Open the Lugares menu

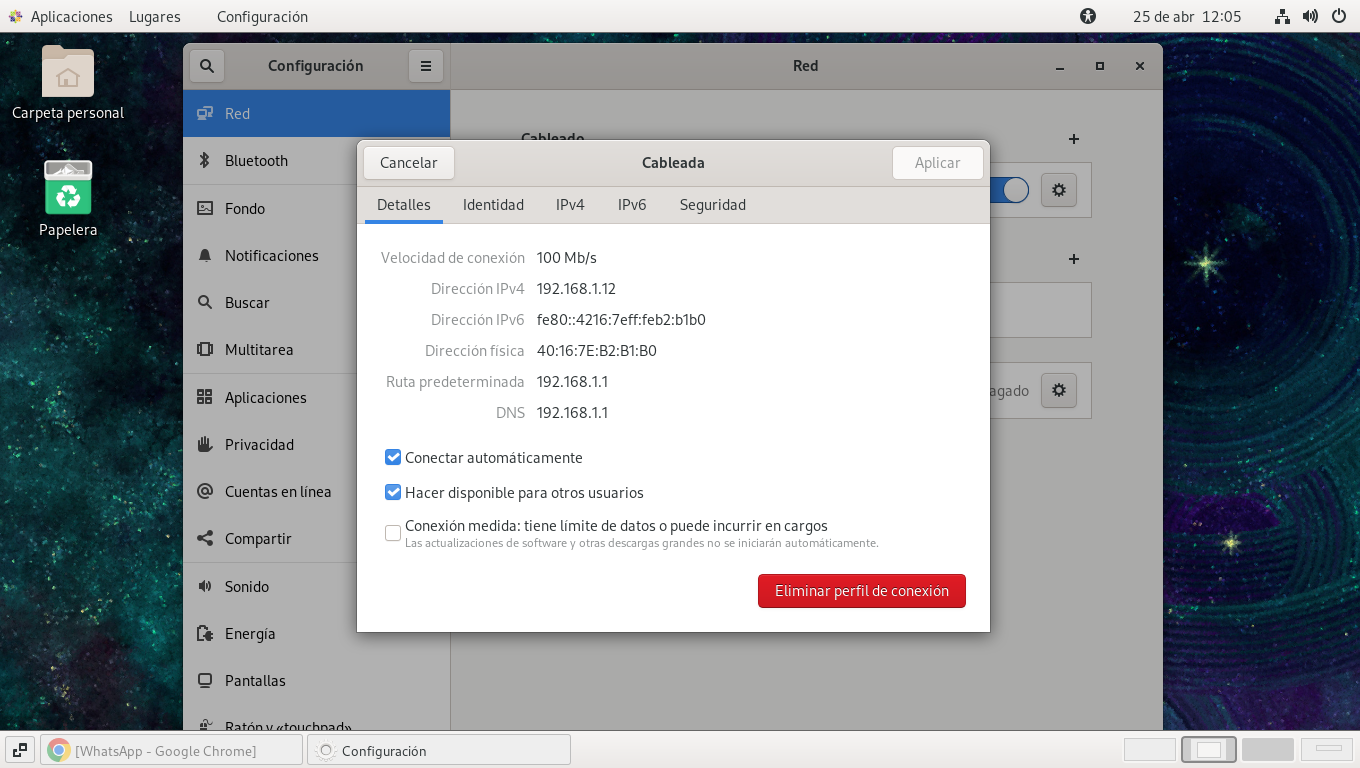point(154,16)
